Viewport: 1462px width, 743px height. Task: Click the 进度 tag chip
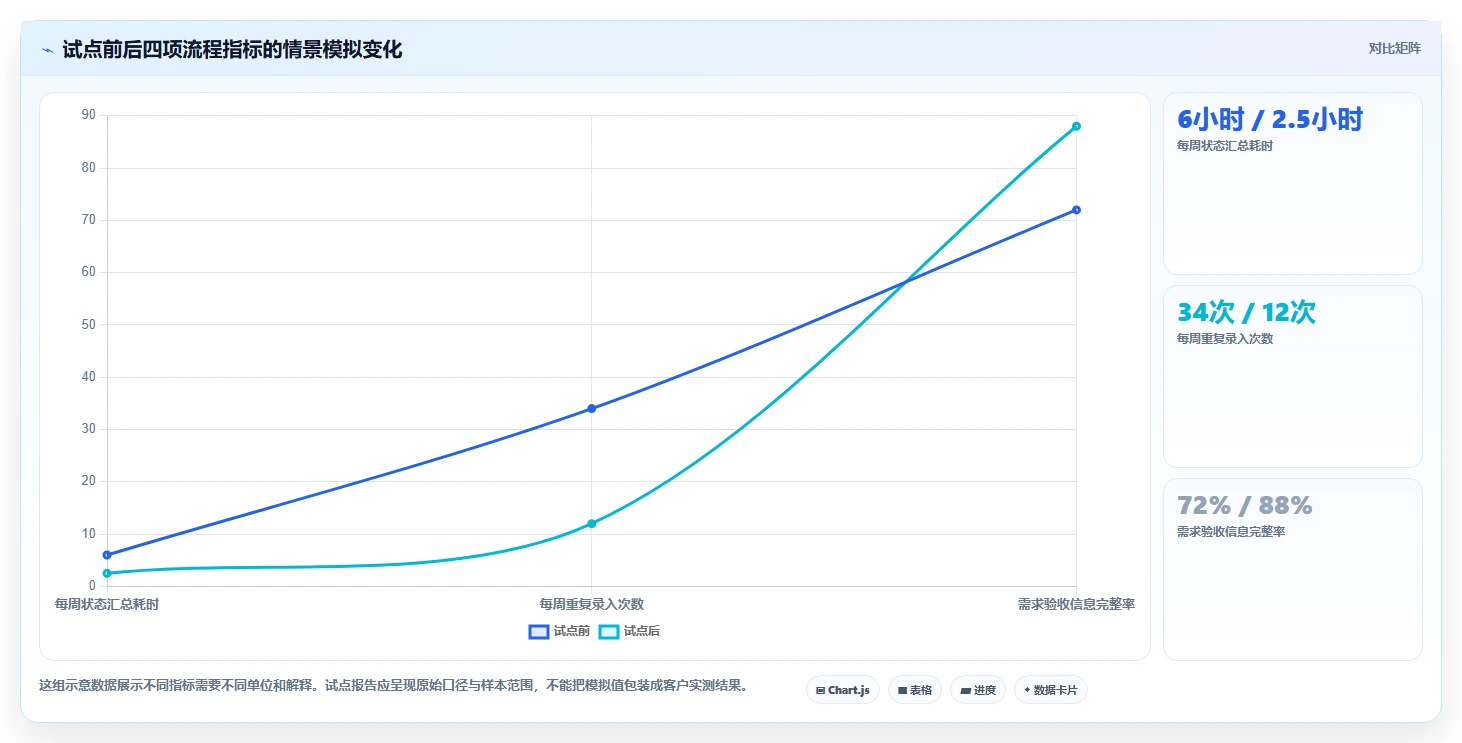tap(977, 690)
